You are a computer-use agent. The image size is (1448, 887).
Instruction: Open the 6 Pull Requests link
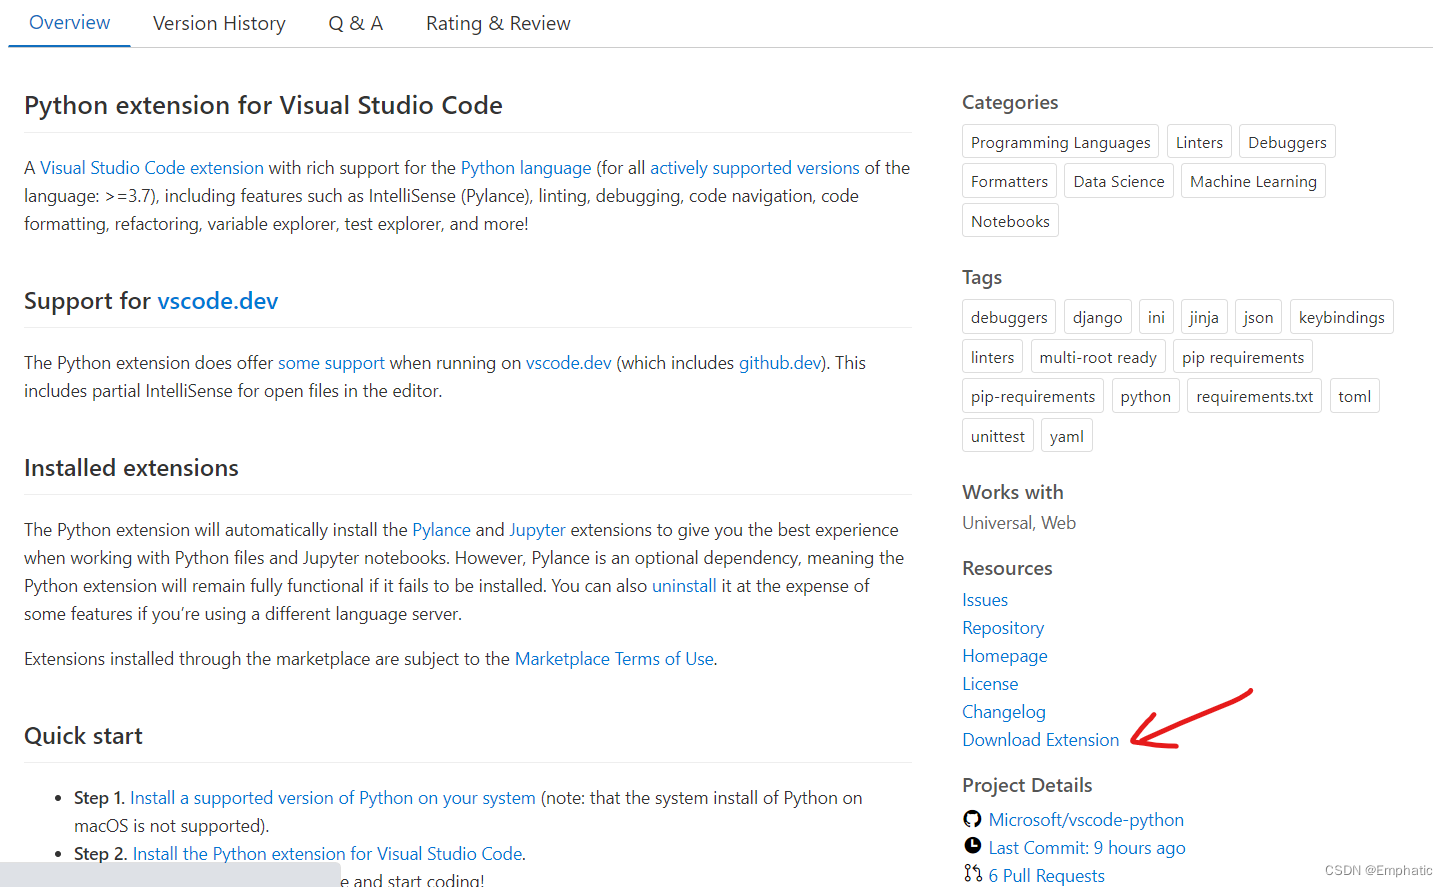click(x=1047, y=875)
